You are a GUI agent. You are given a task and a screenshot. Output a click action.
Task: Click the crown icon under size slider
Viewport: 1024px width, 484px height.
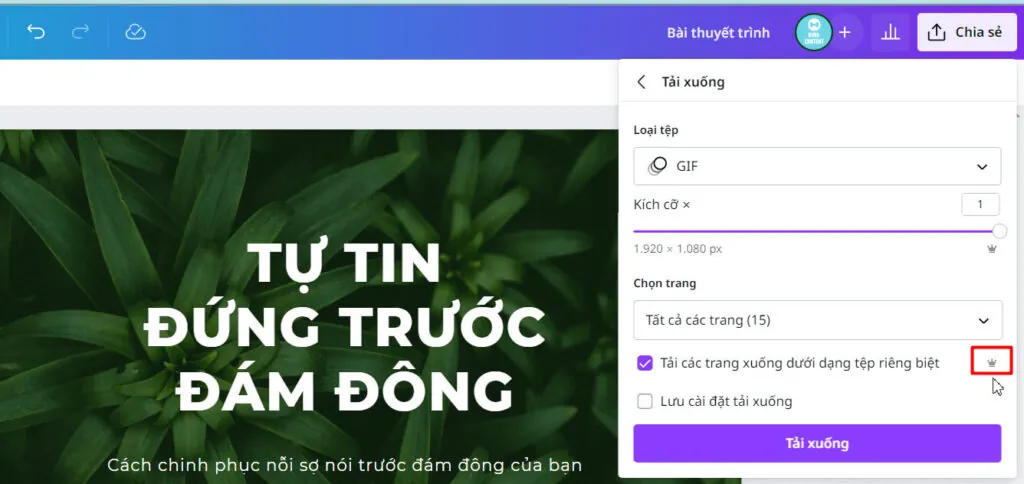tap(992, 249)
